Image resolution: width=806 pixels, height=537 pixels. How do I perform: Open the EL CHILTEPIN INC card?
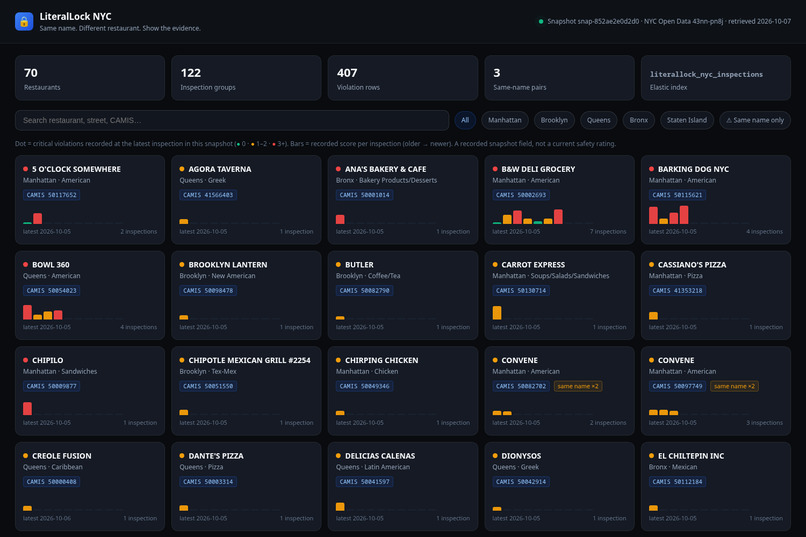tap(716, 486)
